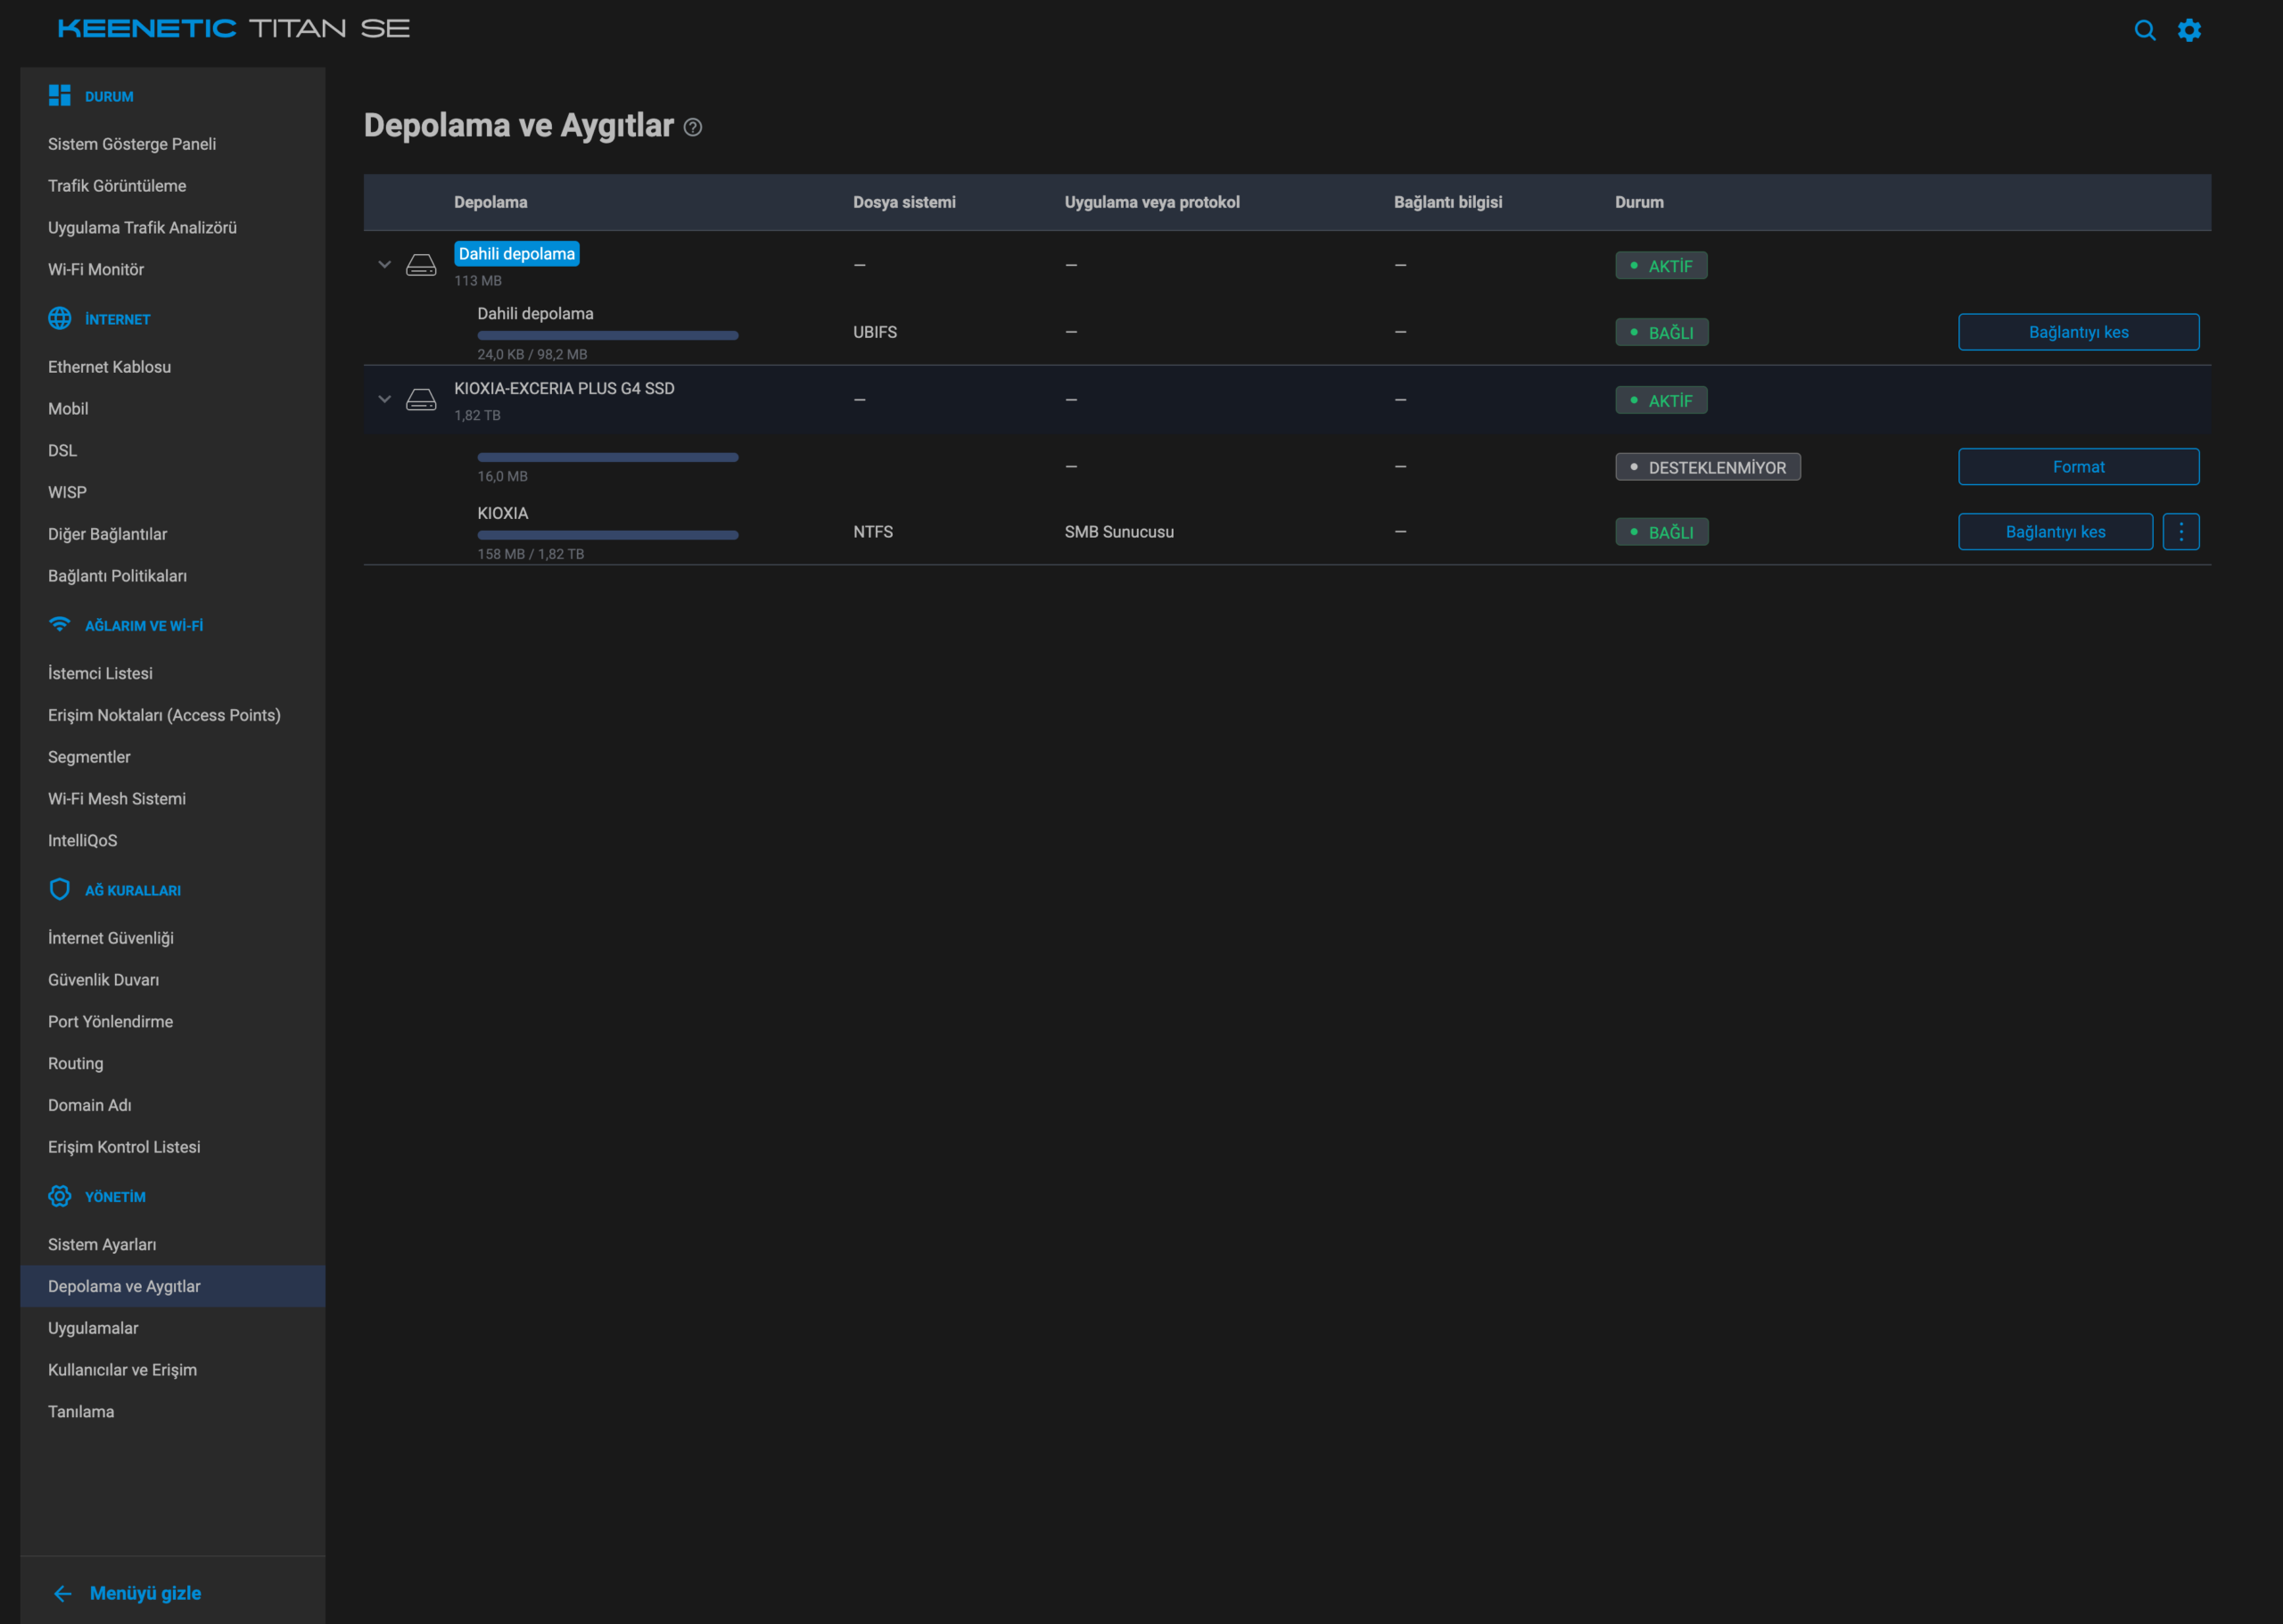This screenshot has height=1624, width=2283.
Task: Click the Dosya sistemi column header
Action: pos(904,202)
